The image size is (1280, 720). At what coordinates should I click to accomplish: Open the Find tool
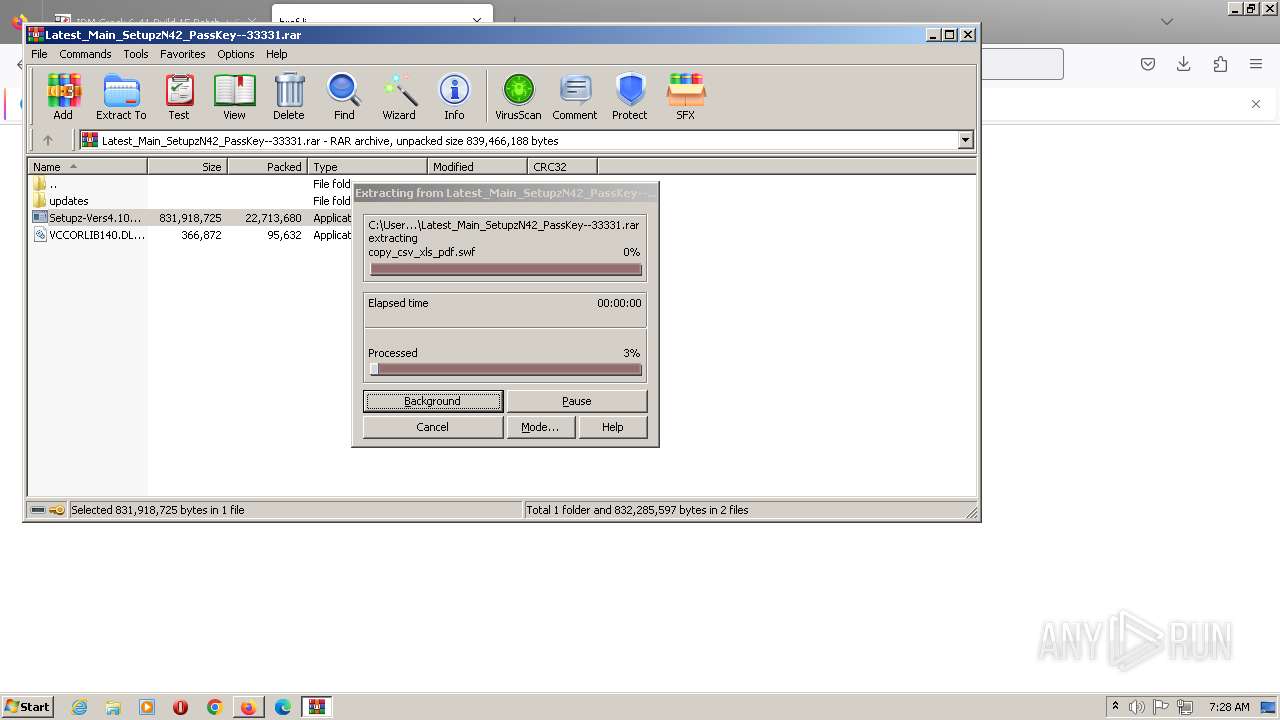344,97
